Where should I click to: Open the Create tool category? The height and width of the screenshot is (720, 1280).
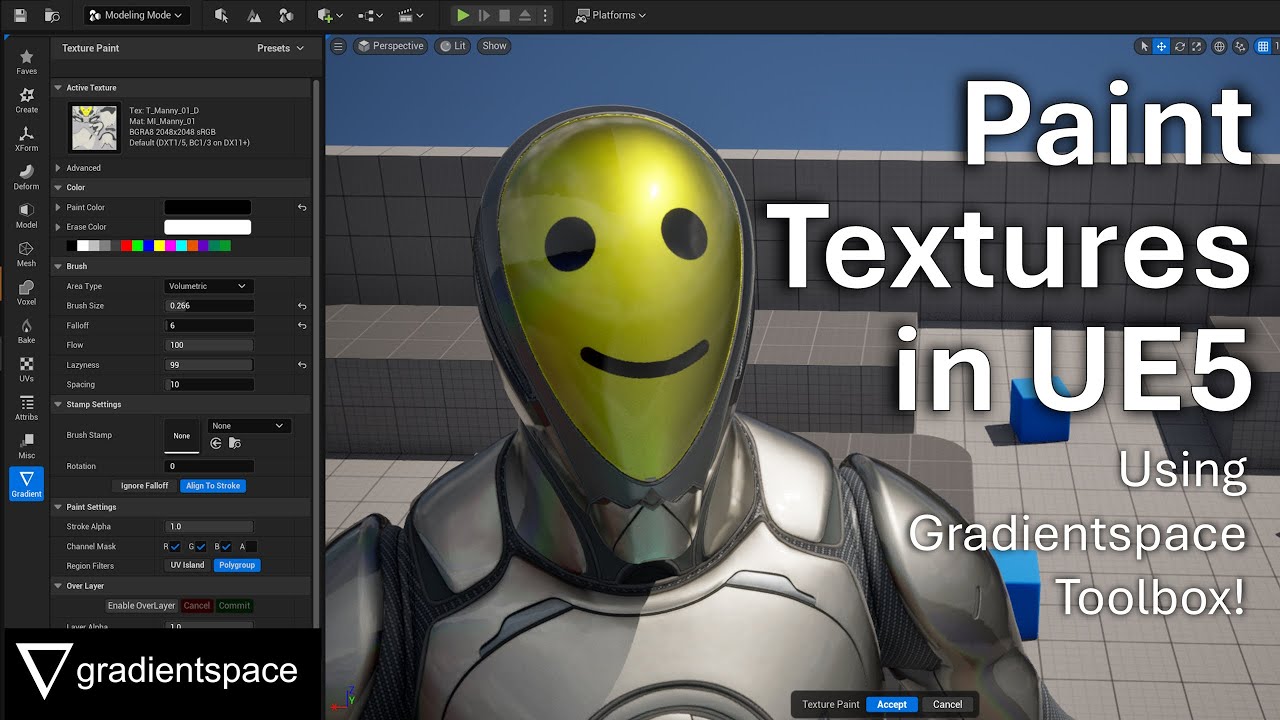pos(27,100)
